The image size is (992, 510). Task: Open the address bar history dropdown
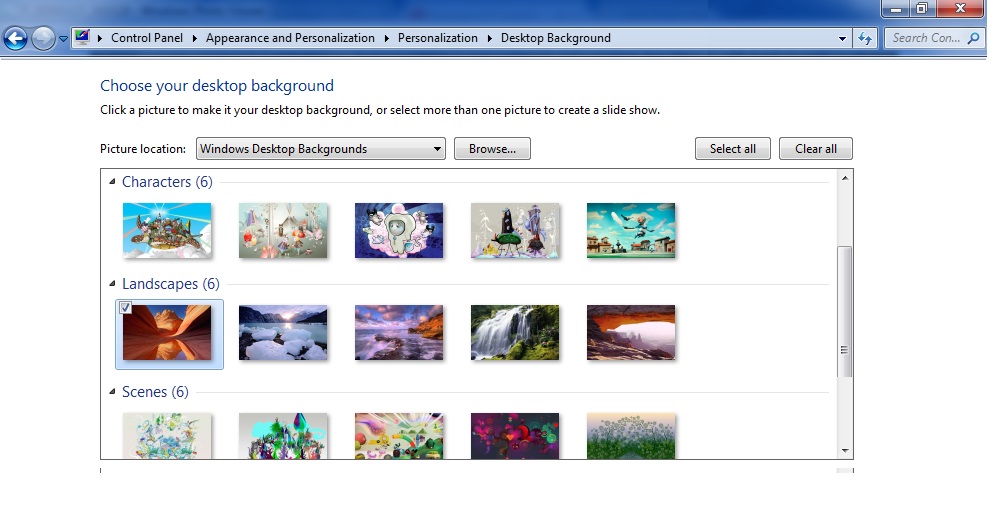[x=842, y=39]
